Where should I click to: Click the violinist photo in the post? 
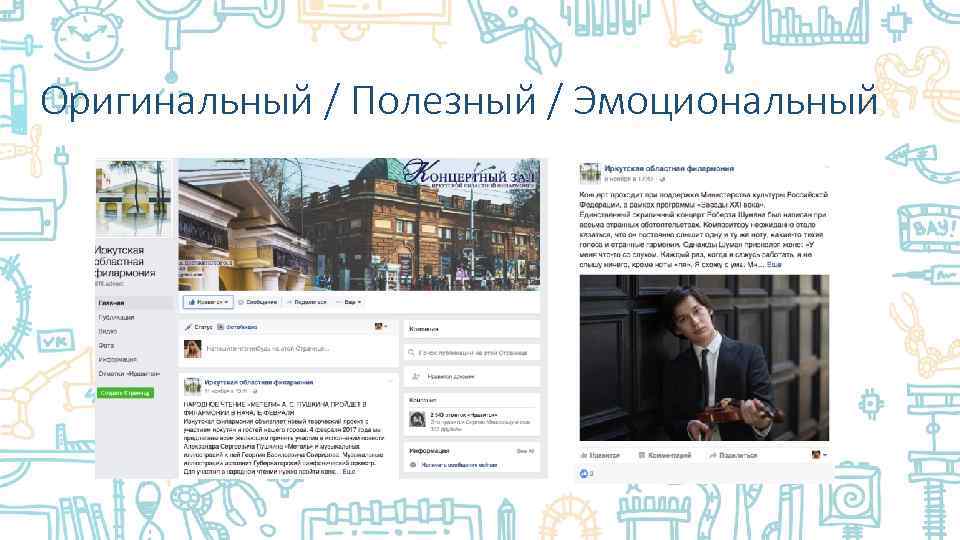click(704, 358)
